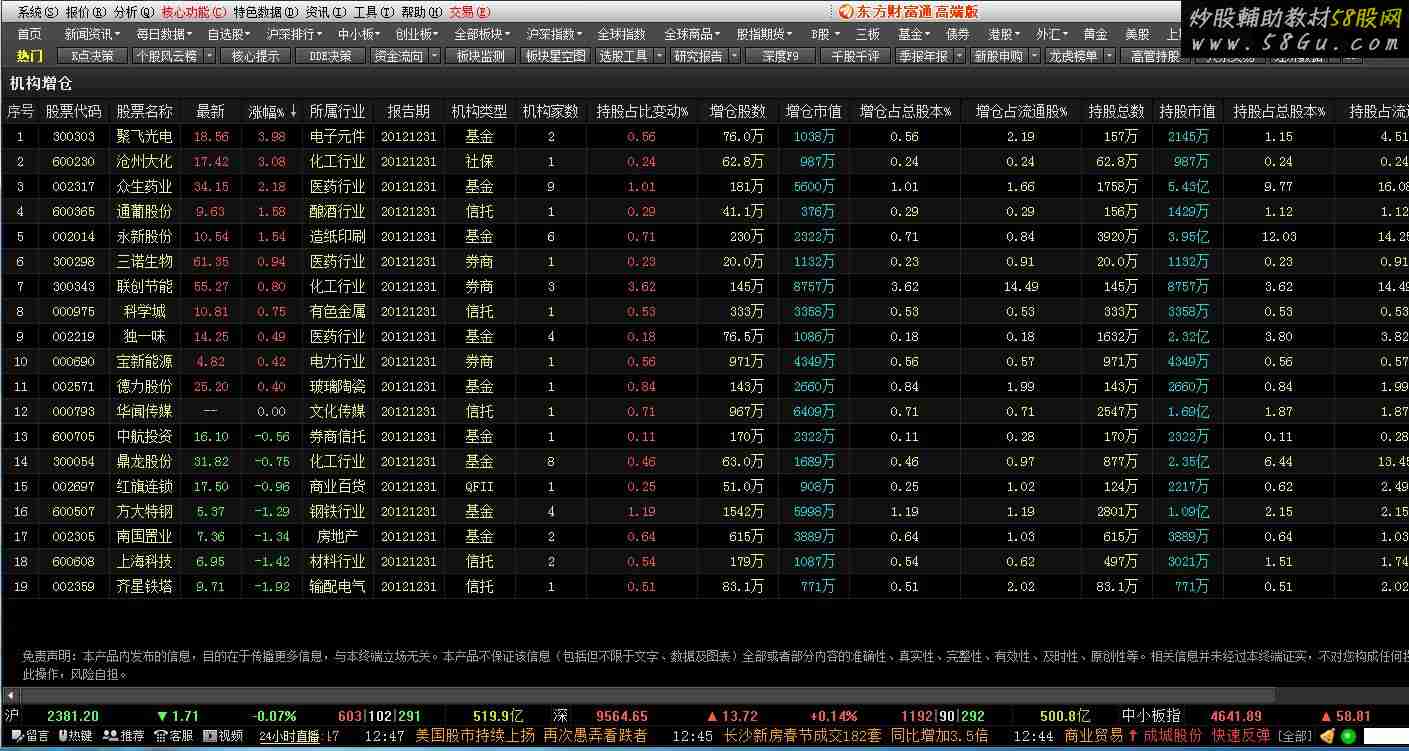
Task: Select the 联创节能 stock name
Action: 144,286
